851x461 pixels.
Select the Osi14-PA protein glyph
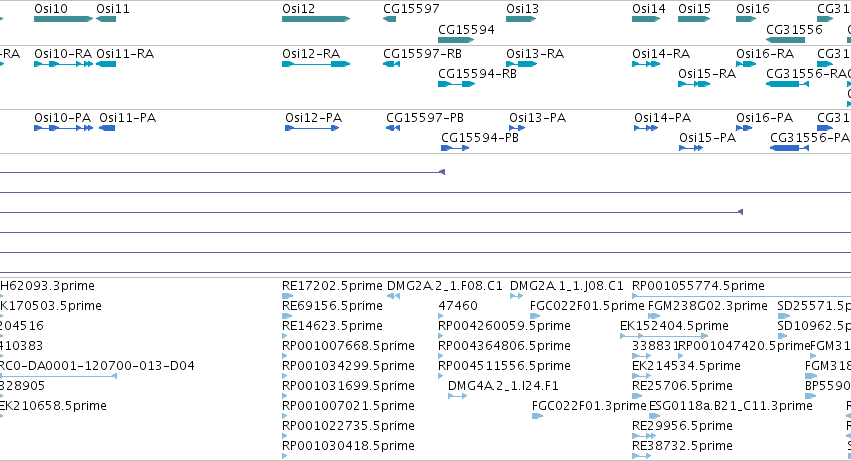pyautogui.click(x=646, y=128)
